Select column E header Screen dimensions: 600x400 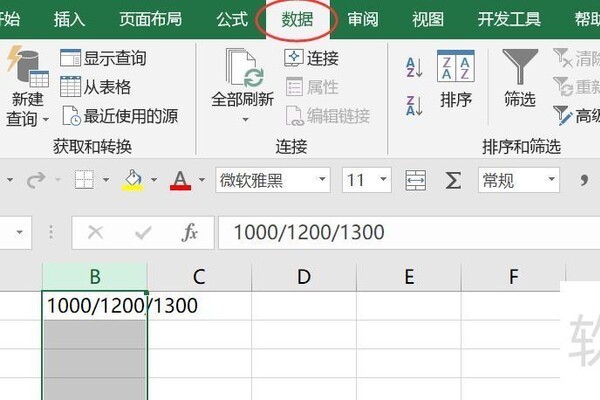tap(409, 276)
